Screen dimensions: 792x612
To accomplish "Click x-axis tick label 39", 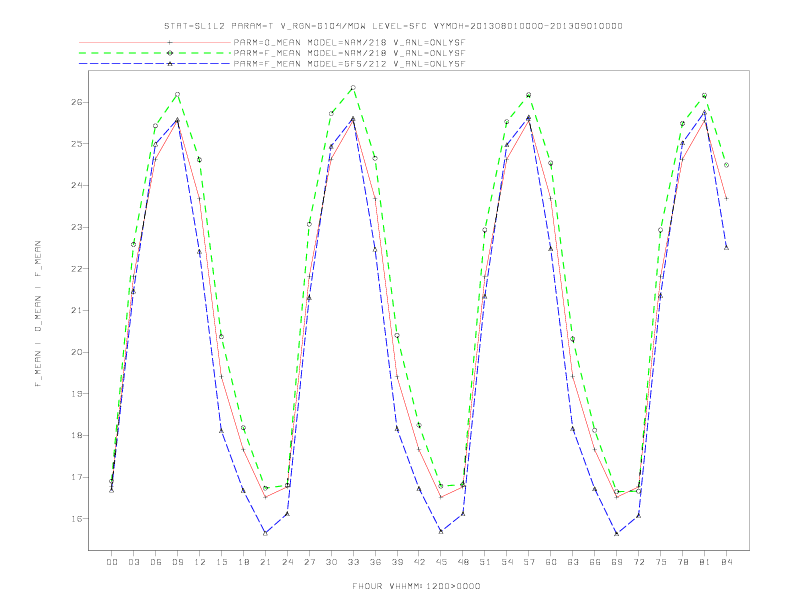I will (397, 562).
